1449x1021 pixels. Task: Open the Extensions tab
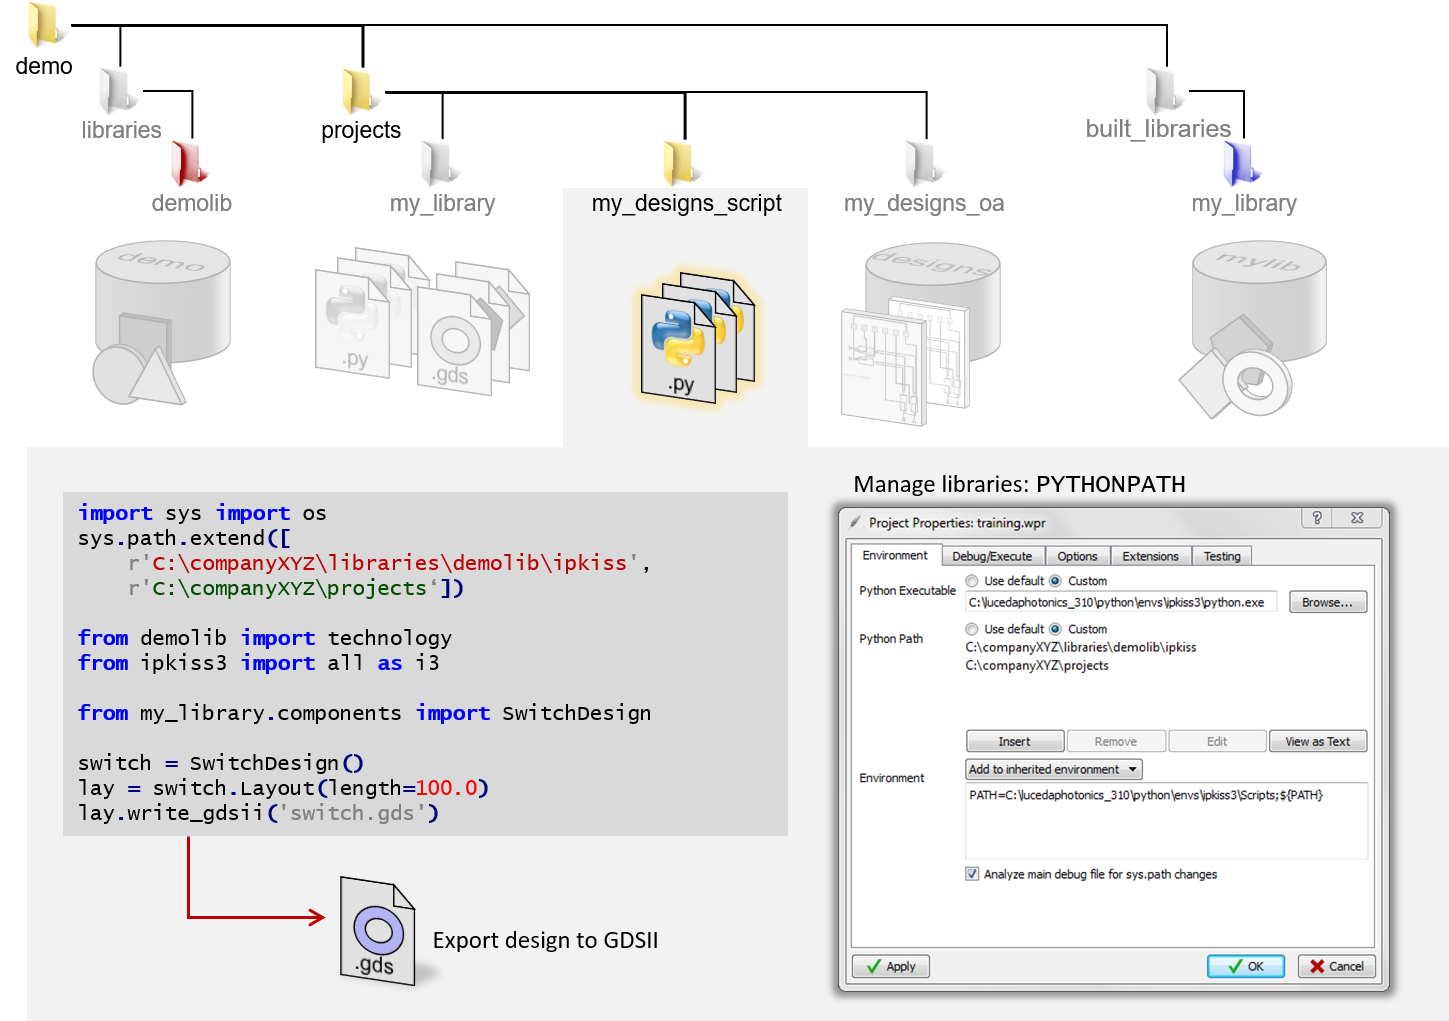coord(1150,556)
